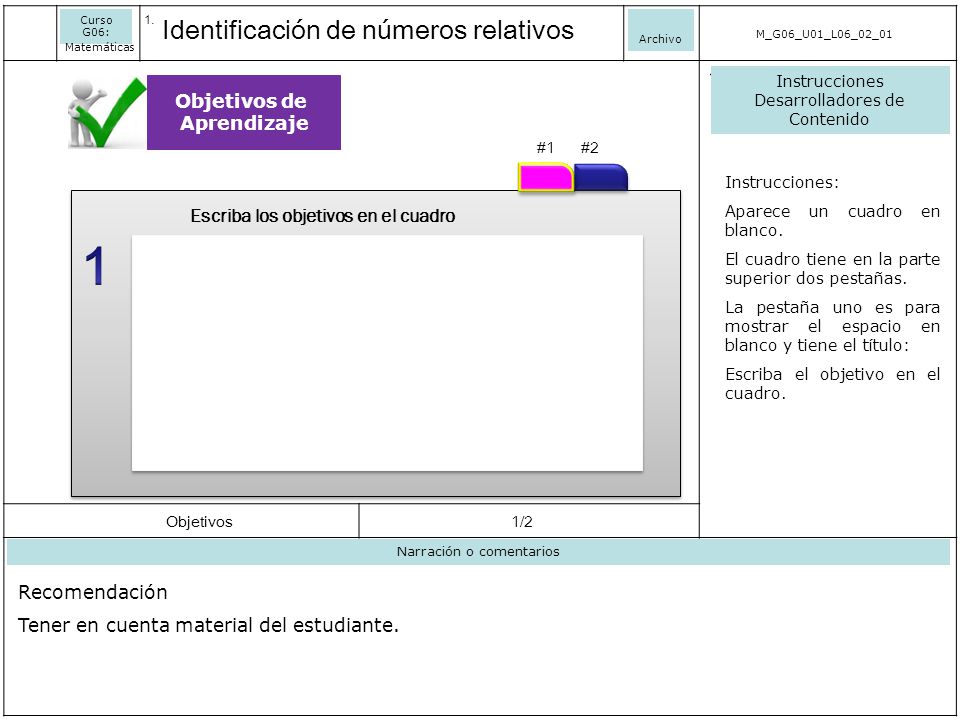The width and height of the screenshot is (960, 720).
Task: Click the '#2' tab label
Action: coord(589,148)
